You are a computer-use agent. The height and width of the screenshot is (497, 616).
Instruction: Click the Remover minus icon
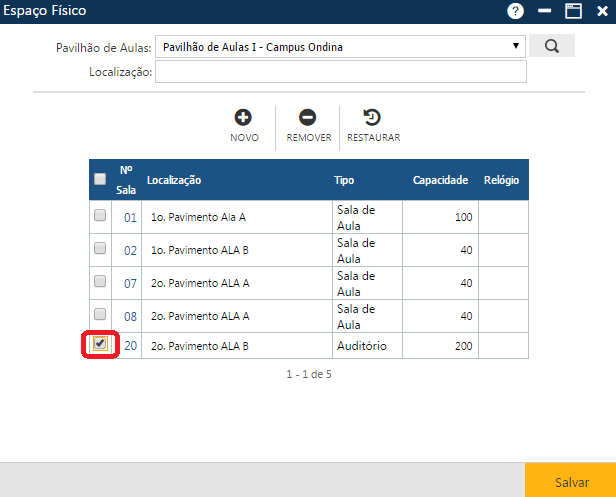308,117
